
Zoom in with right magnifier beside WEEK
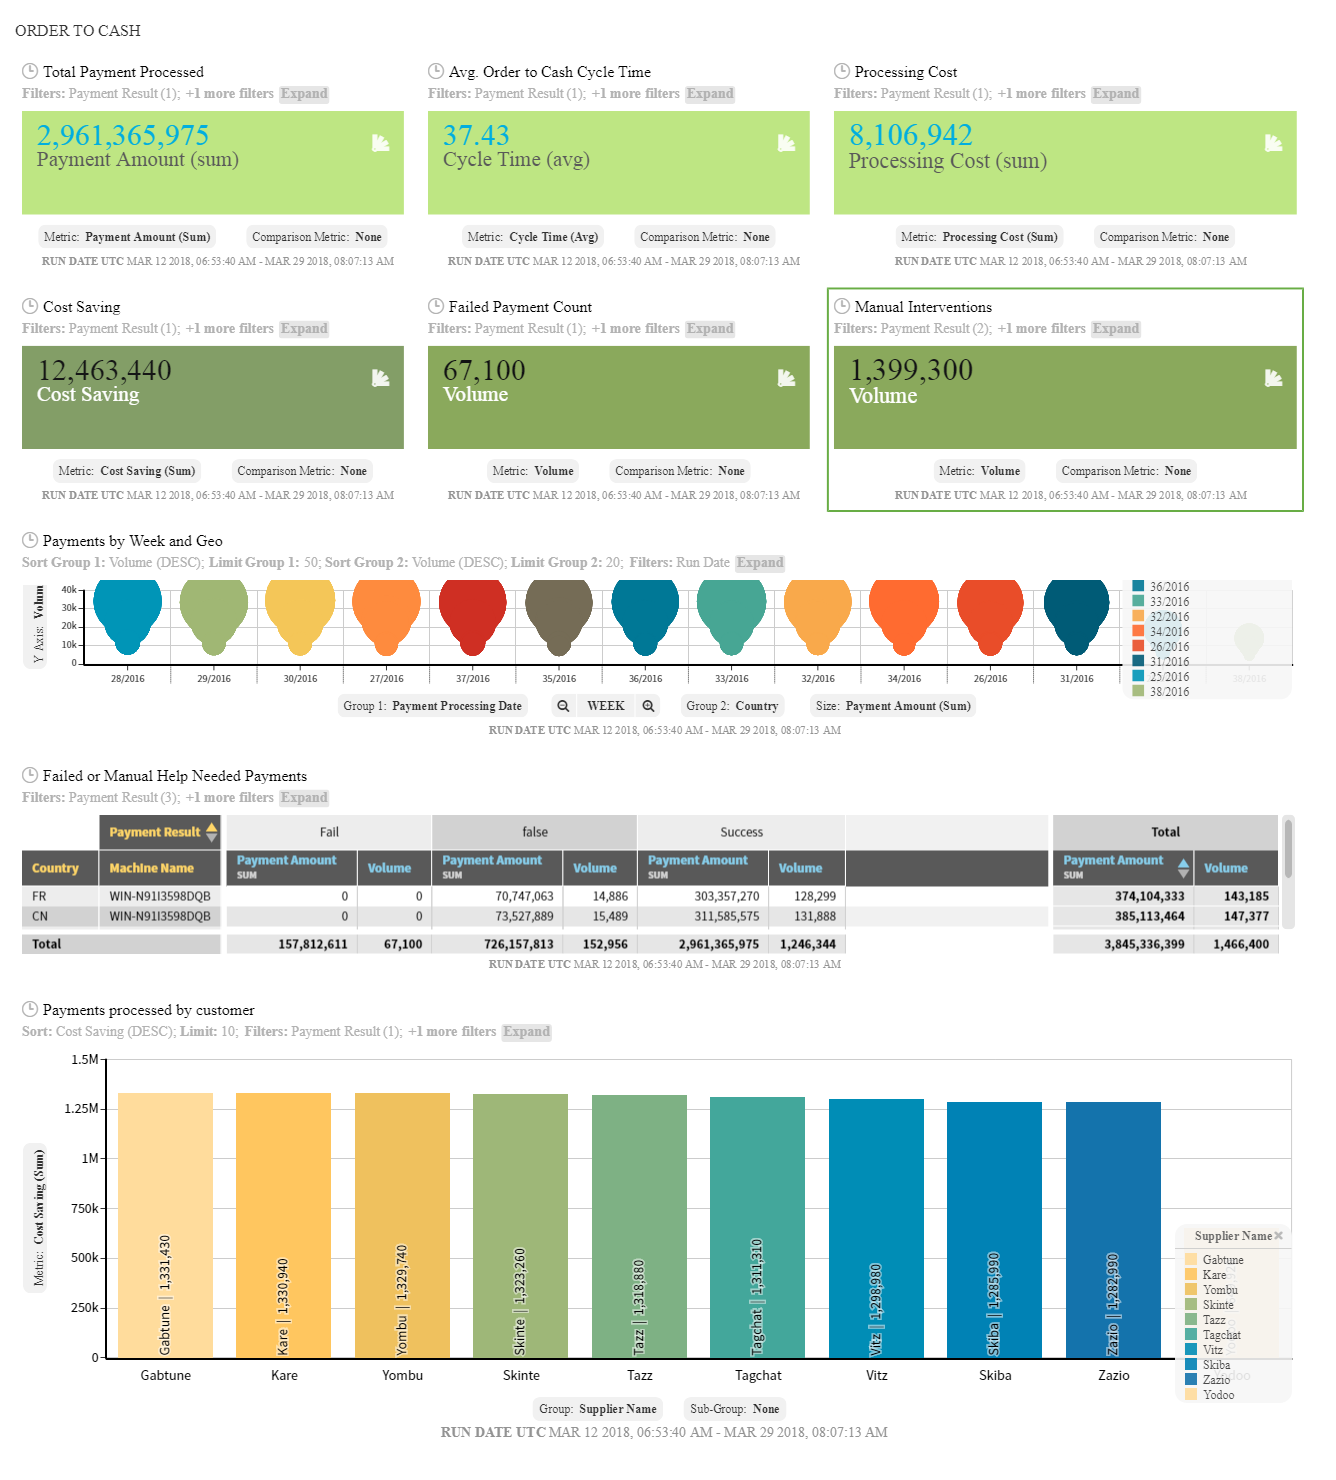pos(649,706)
